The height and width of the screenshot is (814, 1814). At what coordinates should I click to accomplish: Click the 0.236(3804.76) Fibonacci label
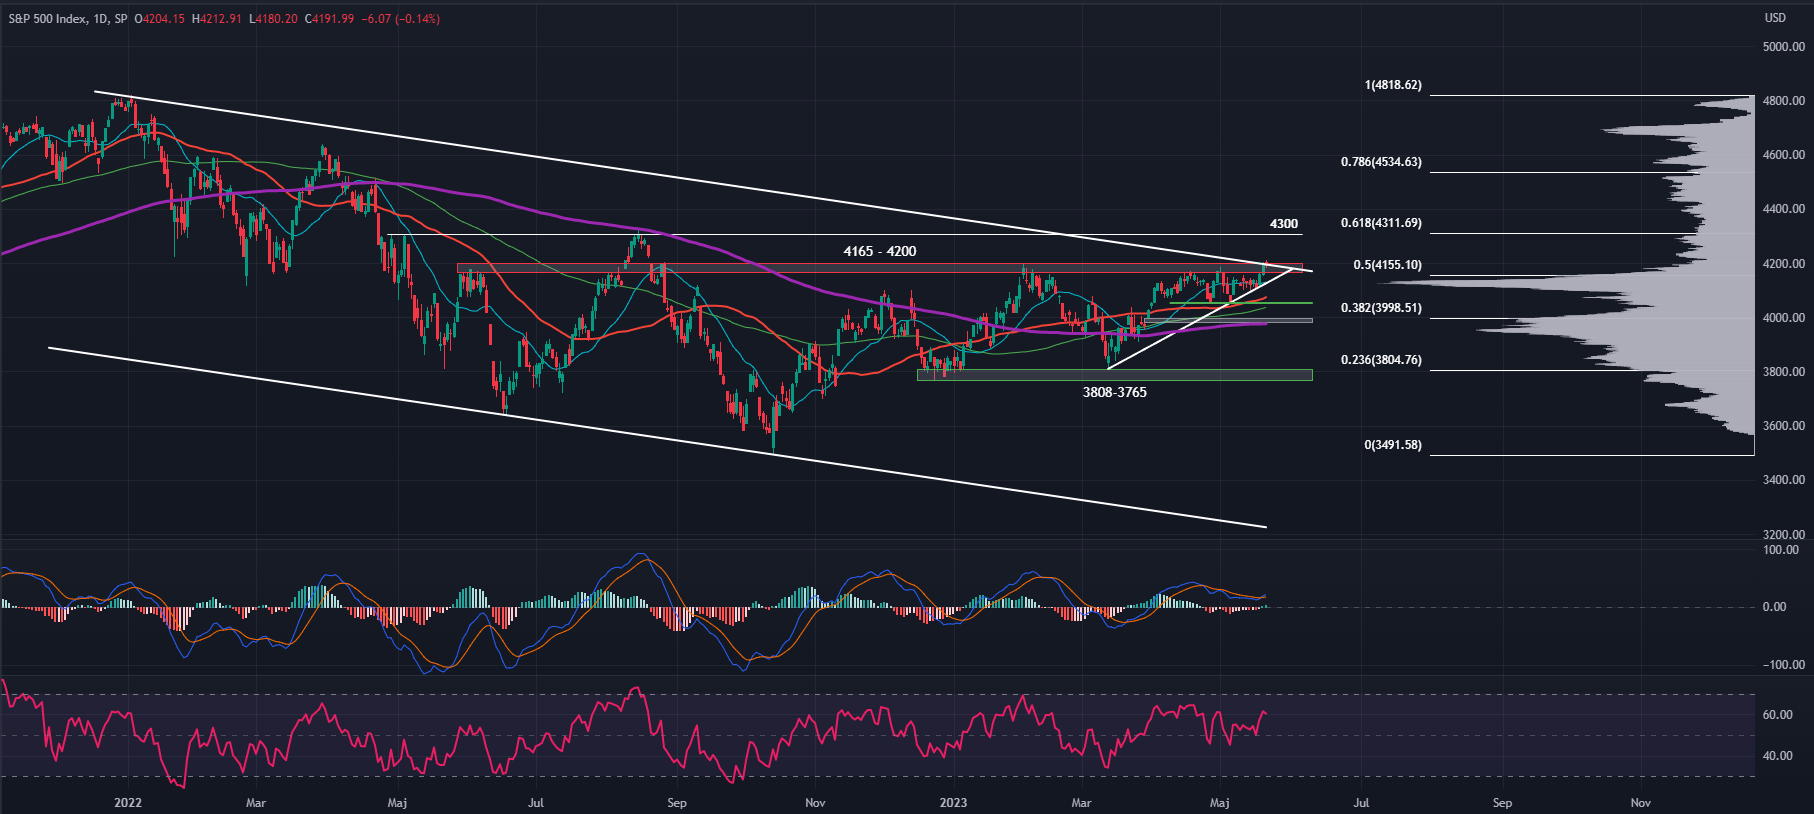1381,361
